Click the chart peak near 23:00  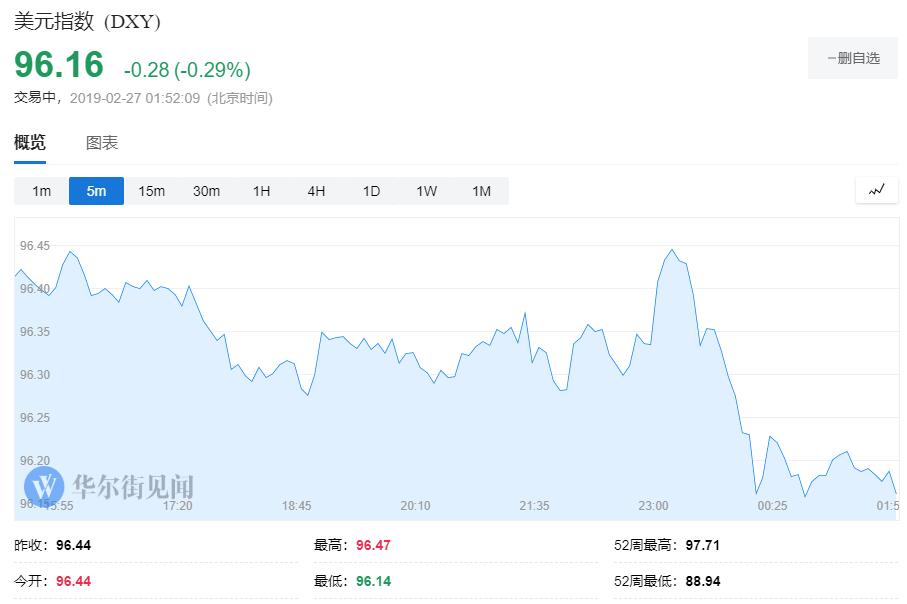point(671,250)
